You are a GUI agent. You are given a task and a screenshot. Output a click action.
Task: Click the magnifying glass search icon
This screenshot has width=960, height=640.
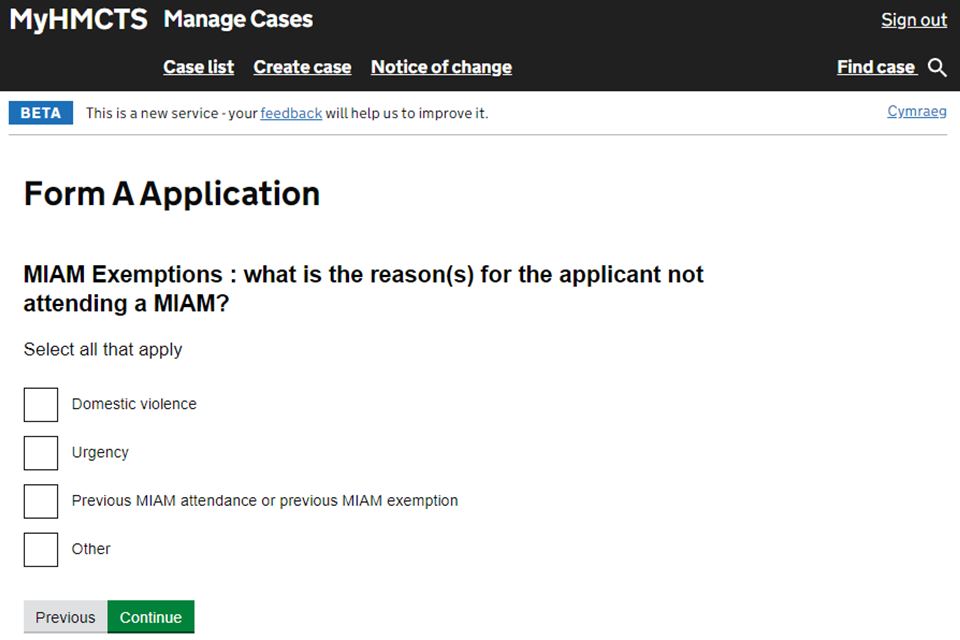click(x=937, y=67)
